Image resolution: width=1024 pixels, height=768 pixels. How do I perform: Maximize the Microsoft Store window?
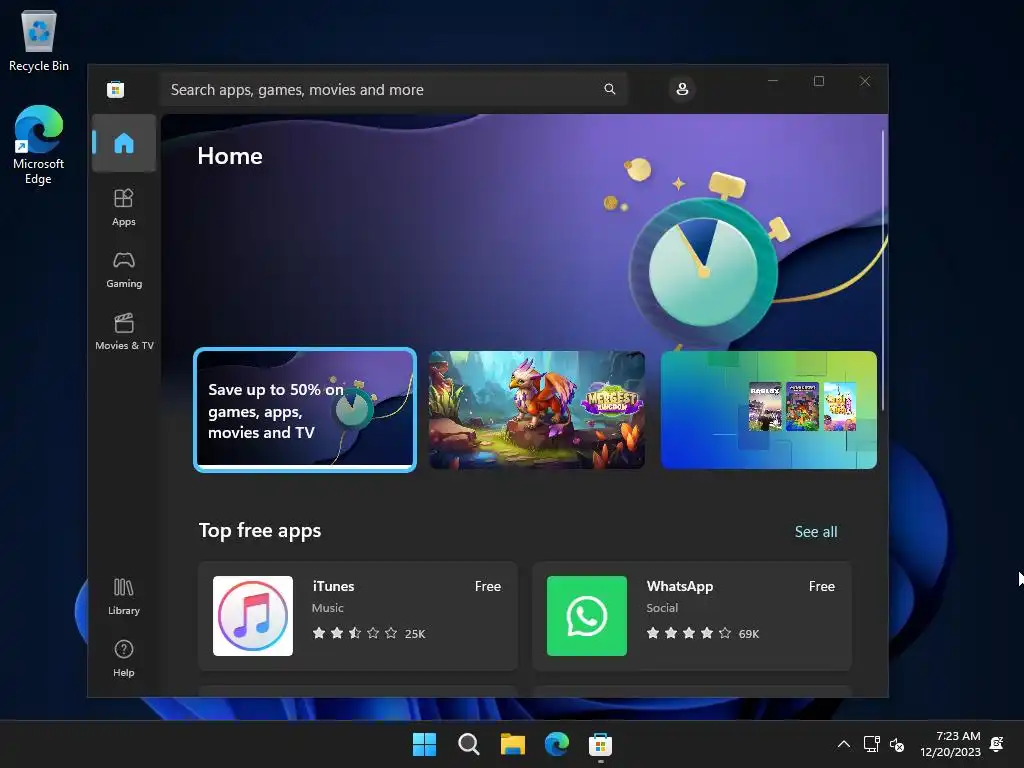[x=819, y=81]
